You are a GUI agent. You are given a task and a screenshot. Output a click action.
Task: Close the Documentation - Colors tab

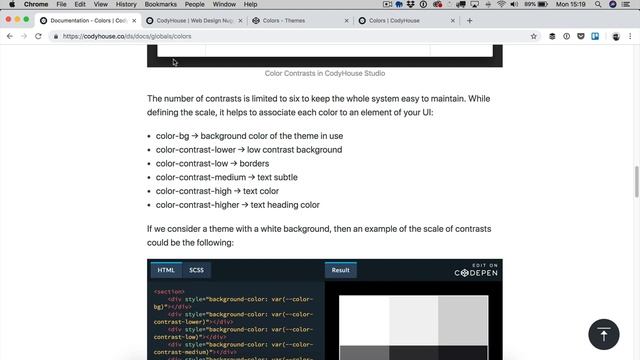point(134,20)
